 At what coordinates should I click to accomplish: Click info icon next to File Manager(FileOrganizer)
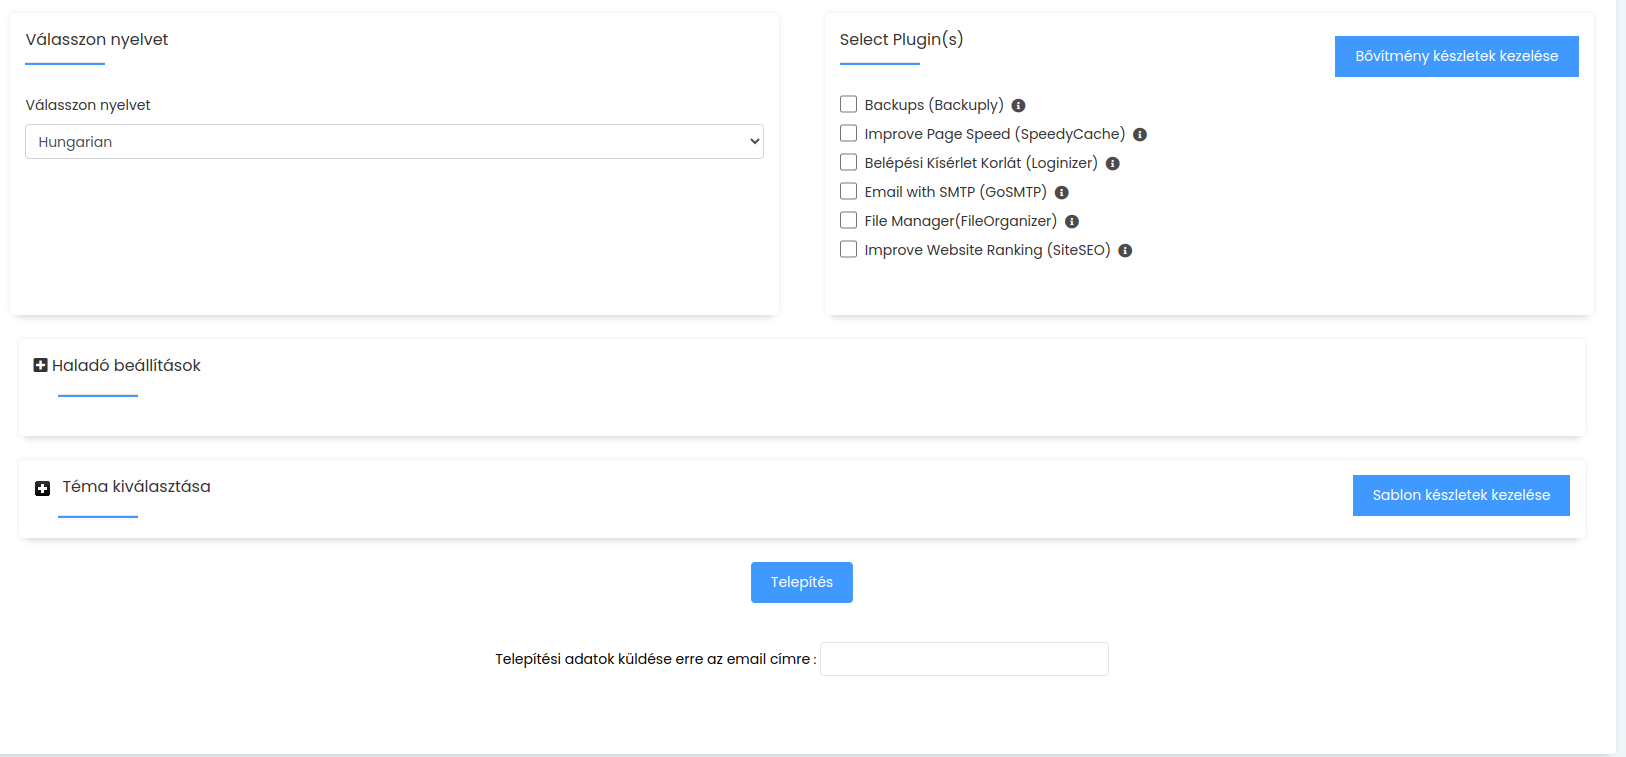(1071, 222)
